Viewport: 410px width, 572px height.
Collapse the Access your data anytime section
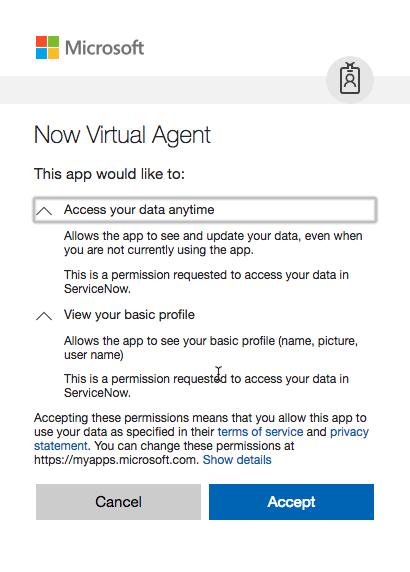[205, 210]
